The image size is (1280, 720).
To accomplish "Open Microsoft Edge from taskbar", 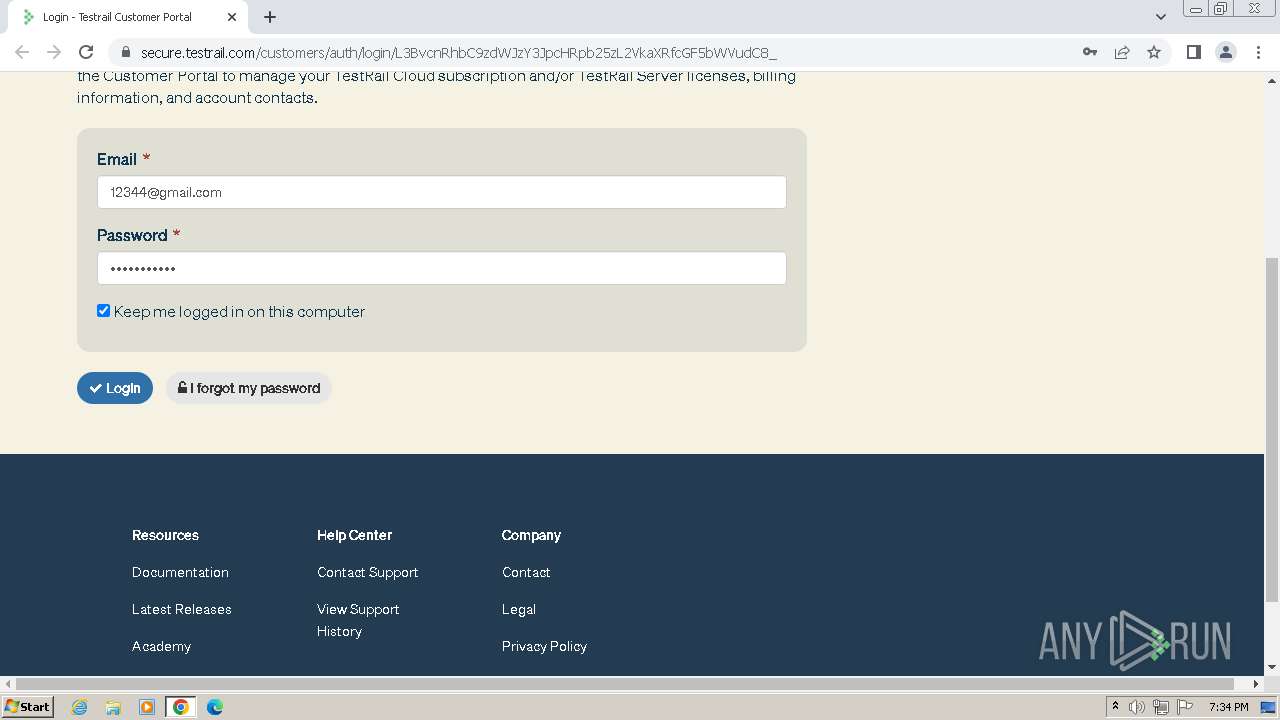I will [215, 707].
